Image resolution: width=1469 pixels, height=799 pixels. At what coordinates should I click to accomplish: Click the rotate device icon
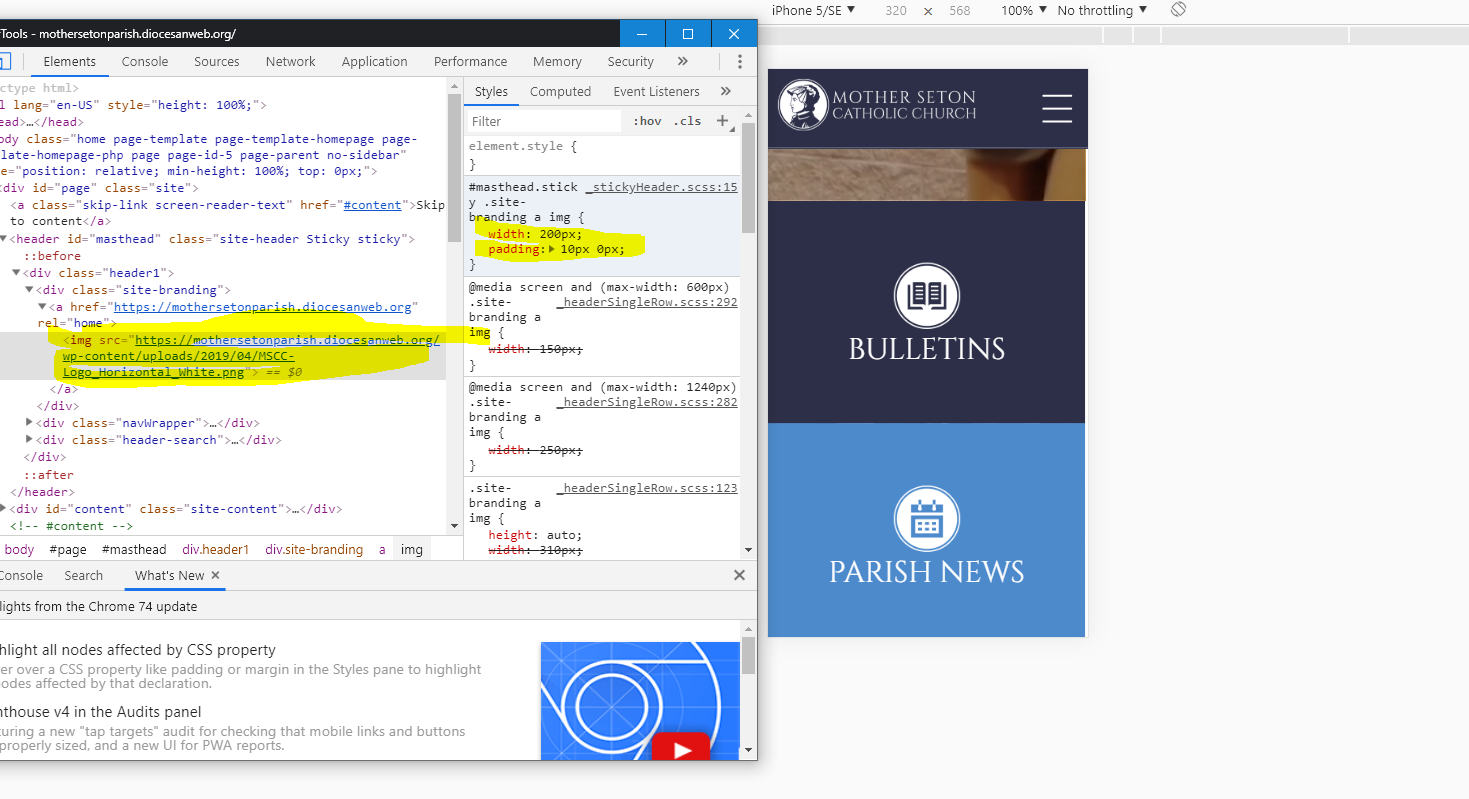(1178, 10)
